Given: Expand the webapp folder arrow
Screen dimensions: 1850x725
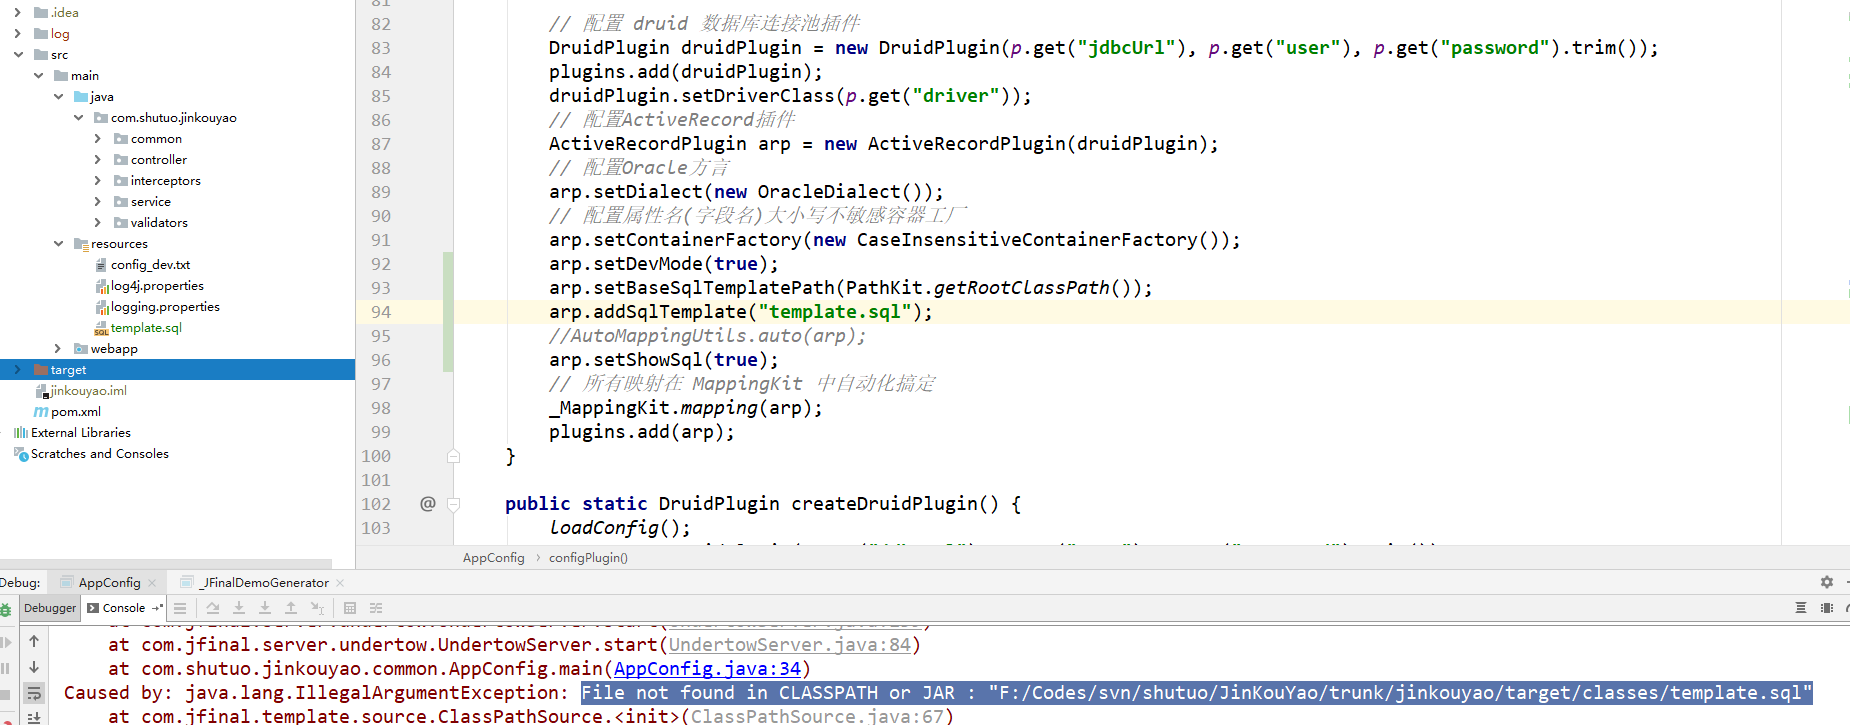Looking at the screenshot, I should coord(58,349).
